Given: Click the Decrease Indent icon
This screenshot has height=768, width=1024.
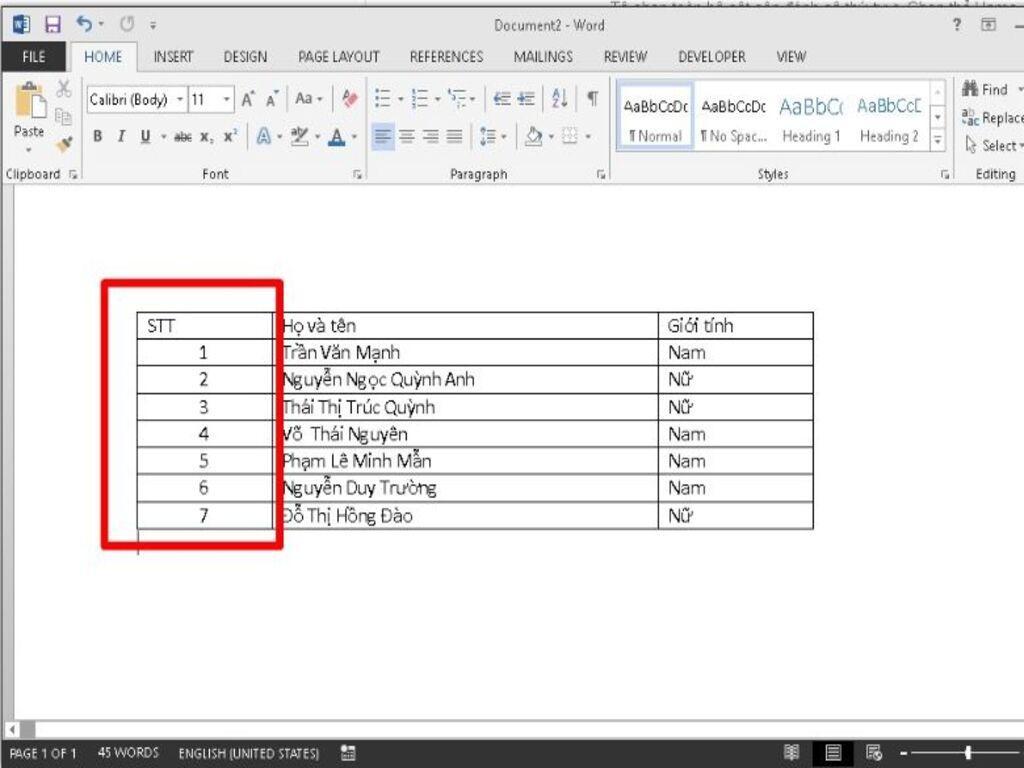Looking at the screenshot, I should (x=501, y=97).
